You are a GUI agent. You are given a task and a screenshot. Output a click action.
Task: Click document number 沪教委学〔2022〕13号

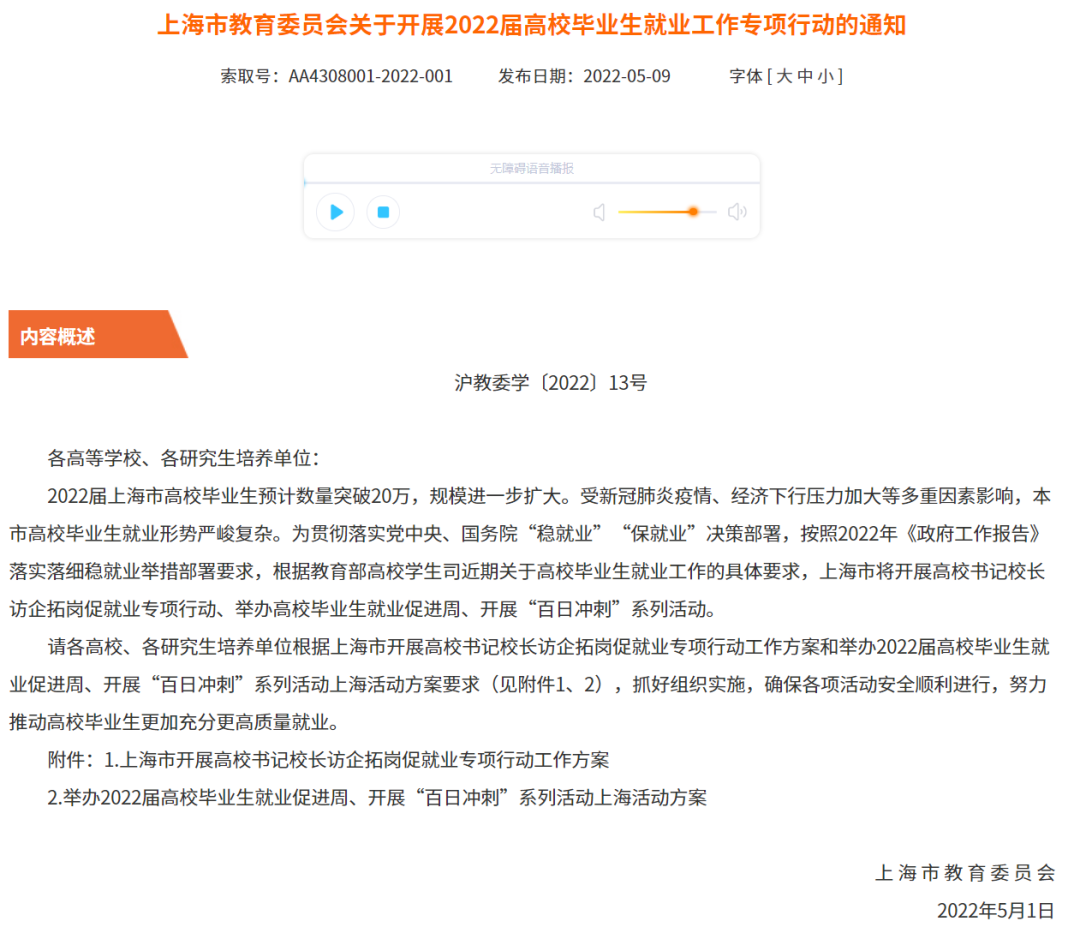pos(551,383)
